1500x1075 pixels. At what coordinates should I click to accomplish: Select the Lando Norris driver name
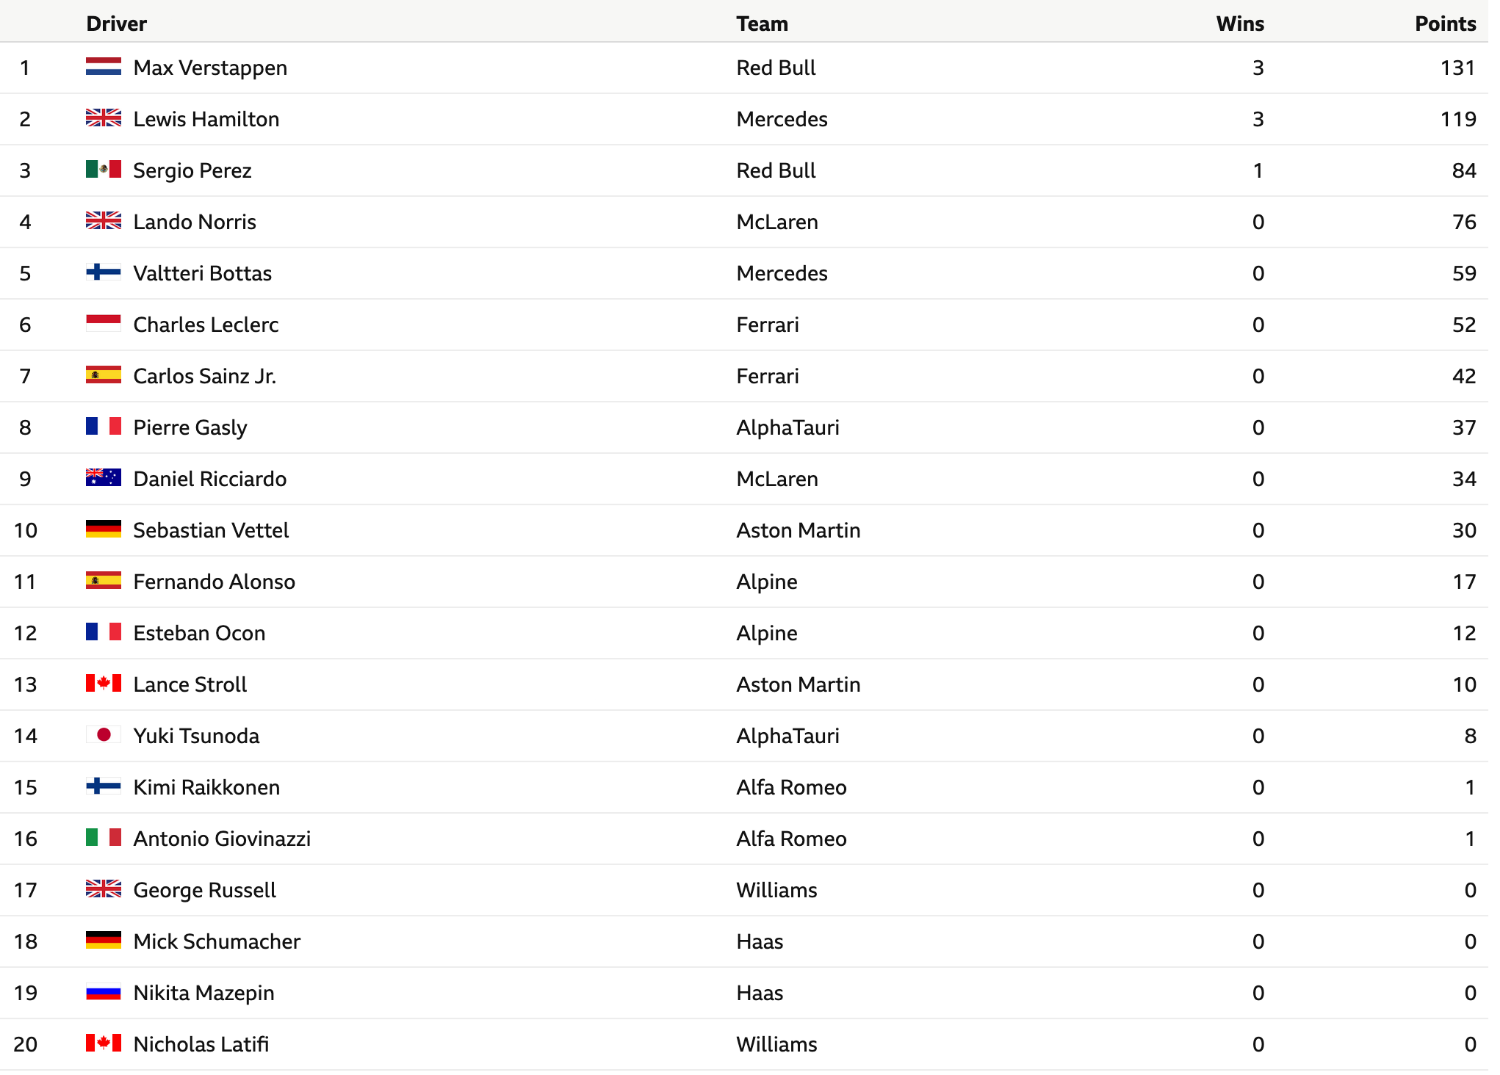click(x=195, y=222)
